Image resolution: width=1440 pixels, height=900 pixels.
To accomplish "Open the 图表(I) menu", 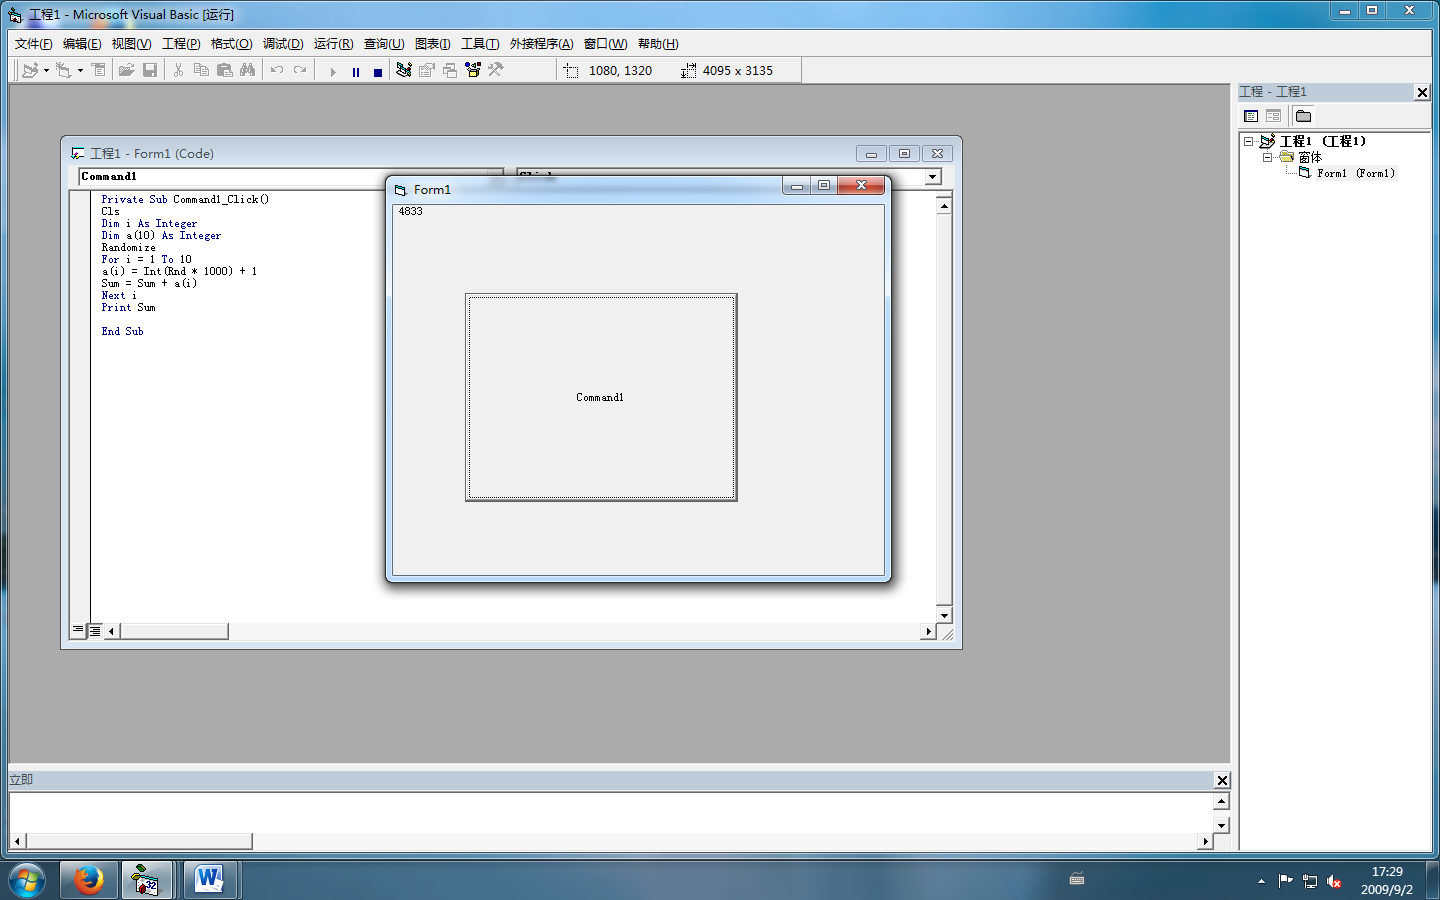I will pos(432,44).
